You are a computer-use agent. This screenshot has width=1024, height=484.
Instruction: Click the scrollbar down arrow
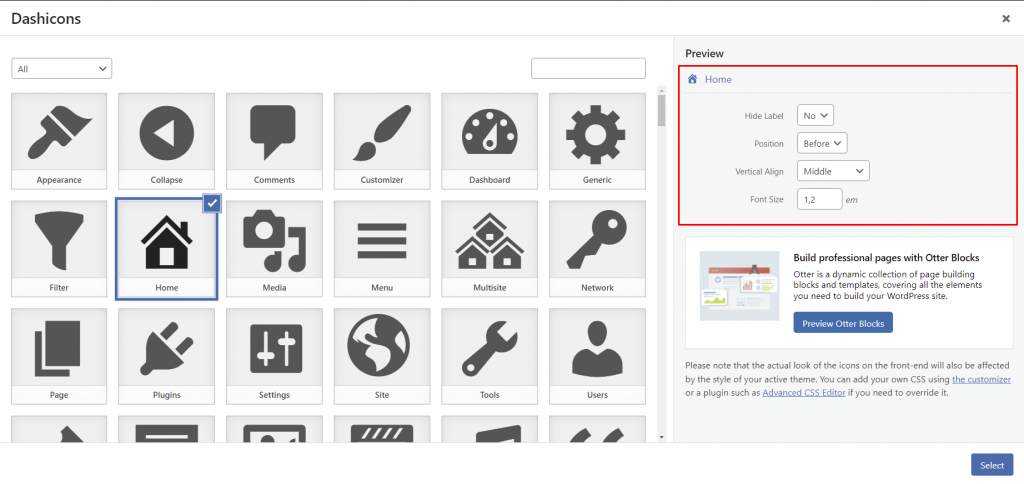tap(662, 437)
